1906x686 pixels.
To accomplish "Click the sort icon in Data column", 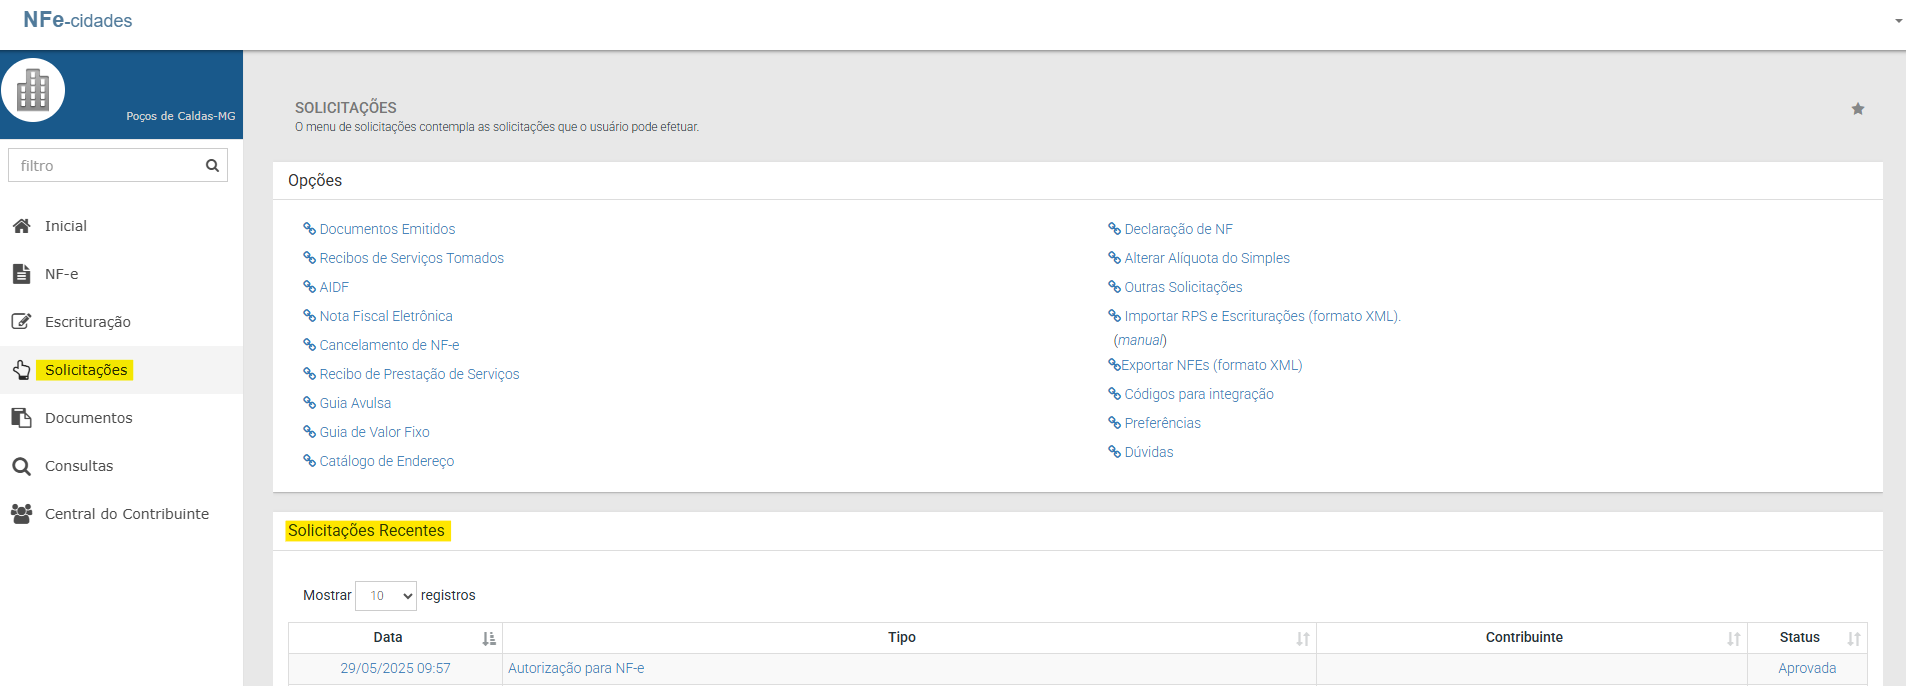I will [x=489, y=639].
